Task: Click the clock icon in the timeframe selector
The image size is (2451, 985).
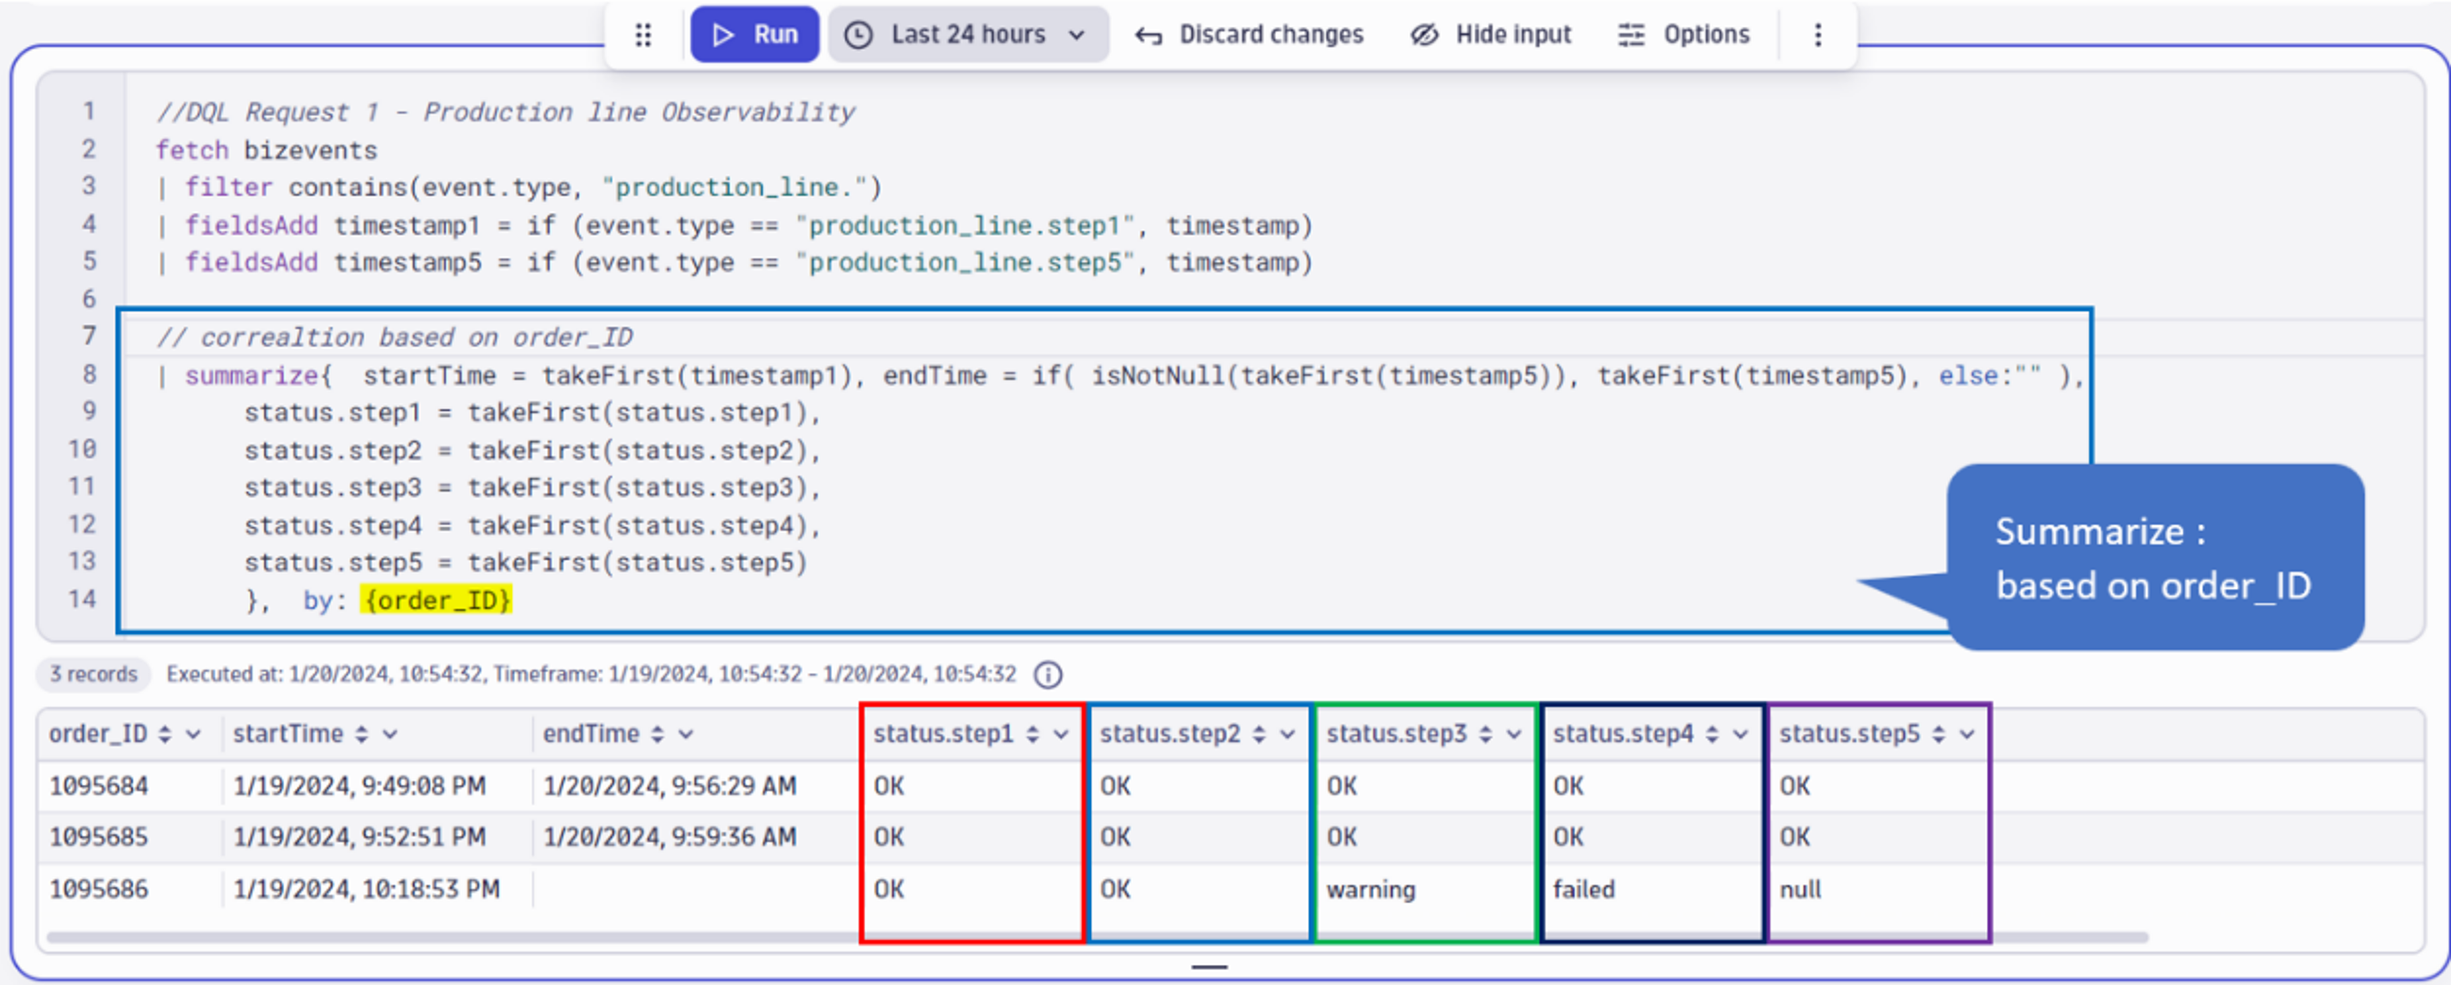Action: pos(859,34)
